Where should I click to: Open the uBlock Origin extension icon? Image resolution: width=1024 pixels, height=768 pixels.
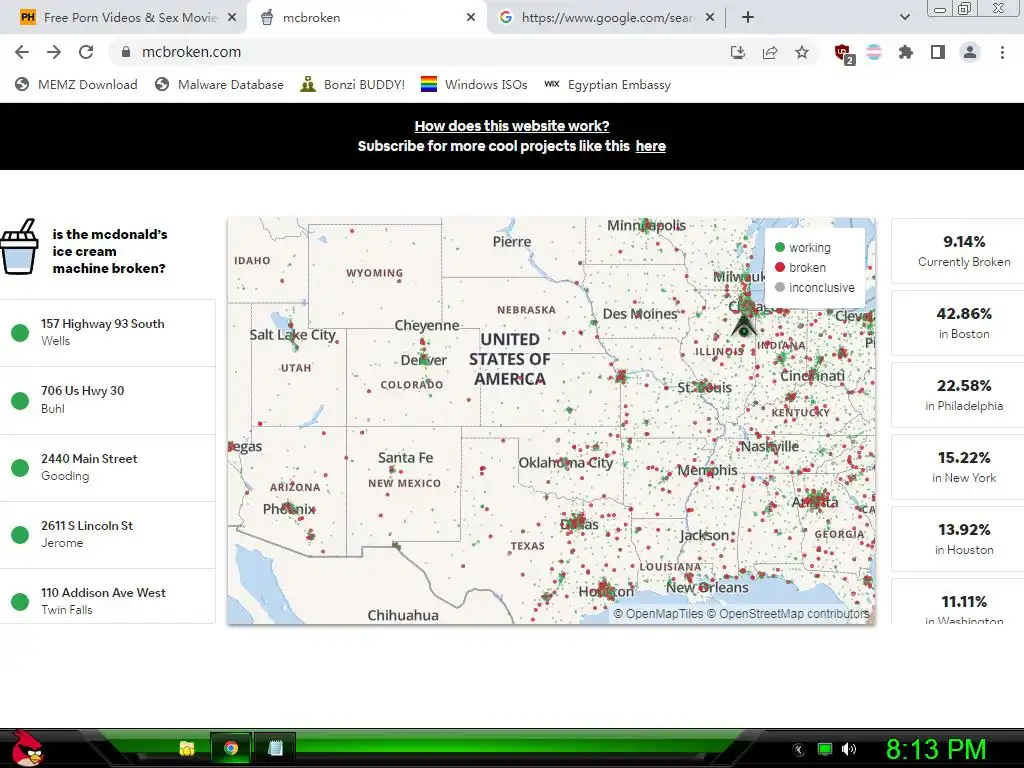coord(844,54)
